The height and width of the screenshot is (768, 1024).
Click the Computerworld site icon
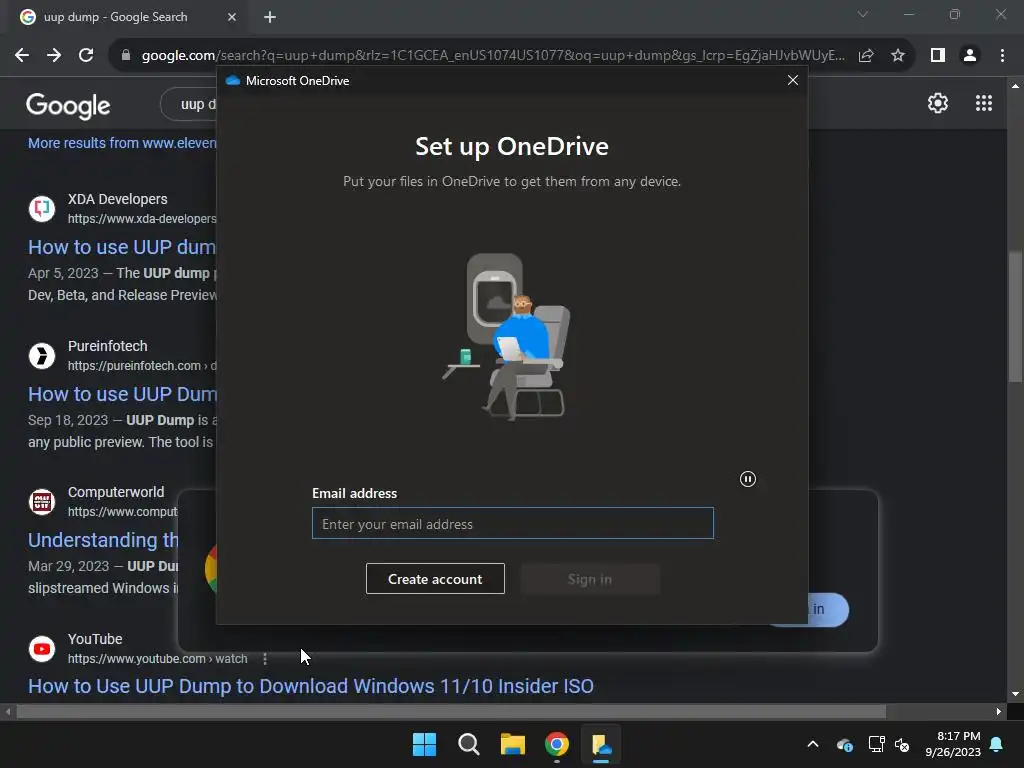click(x=42, y=502)
